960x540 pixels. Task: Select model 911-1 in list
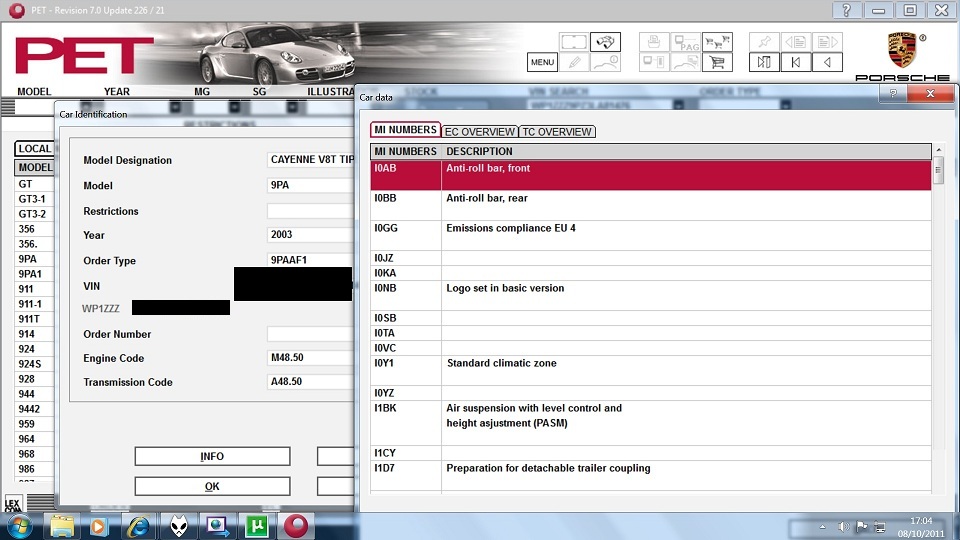[x=34, y=304]
